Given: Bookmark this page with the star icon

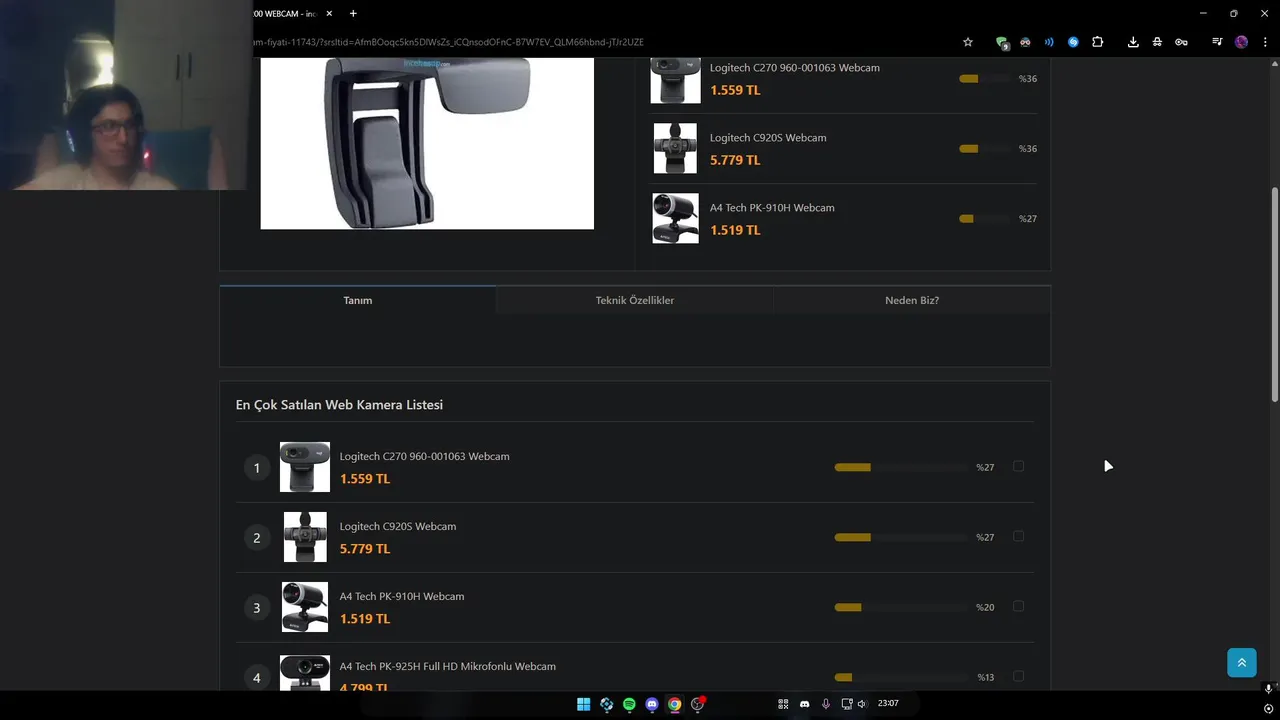Looking at the screenshot, I should pyautogui.click(x=968, y=42).
